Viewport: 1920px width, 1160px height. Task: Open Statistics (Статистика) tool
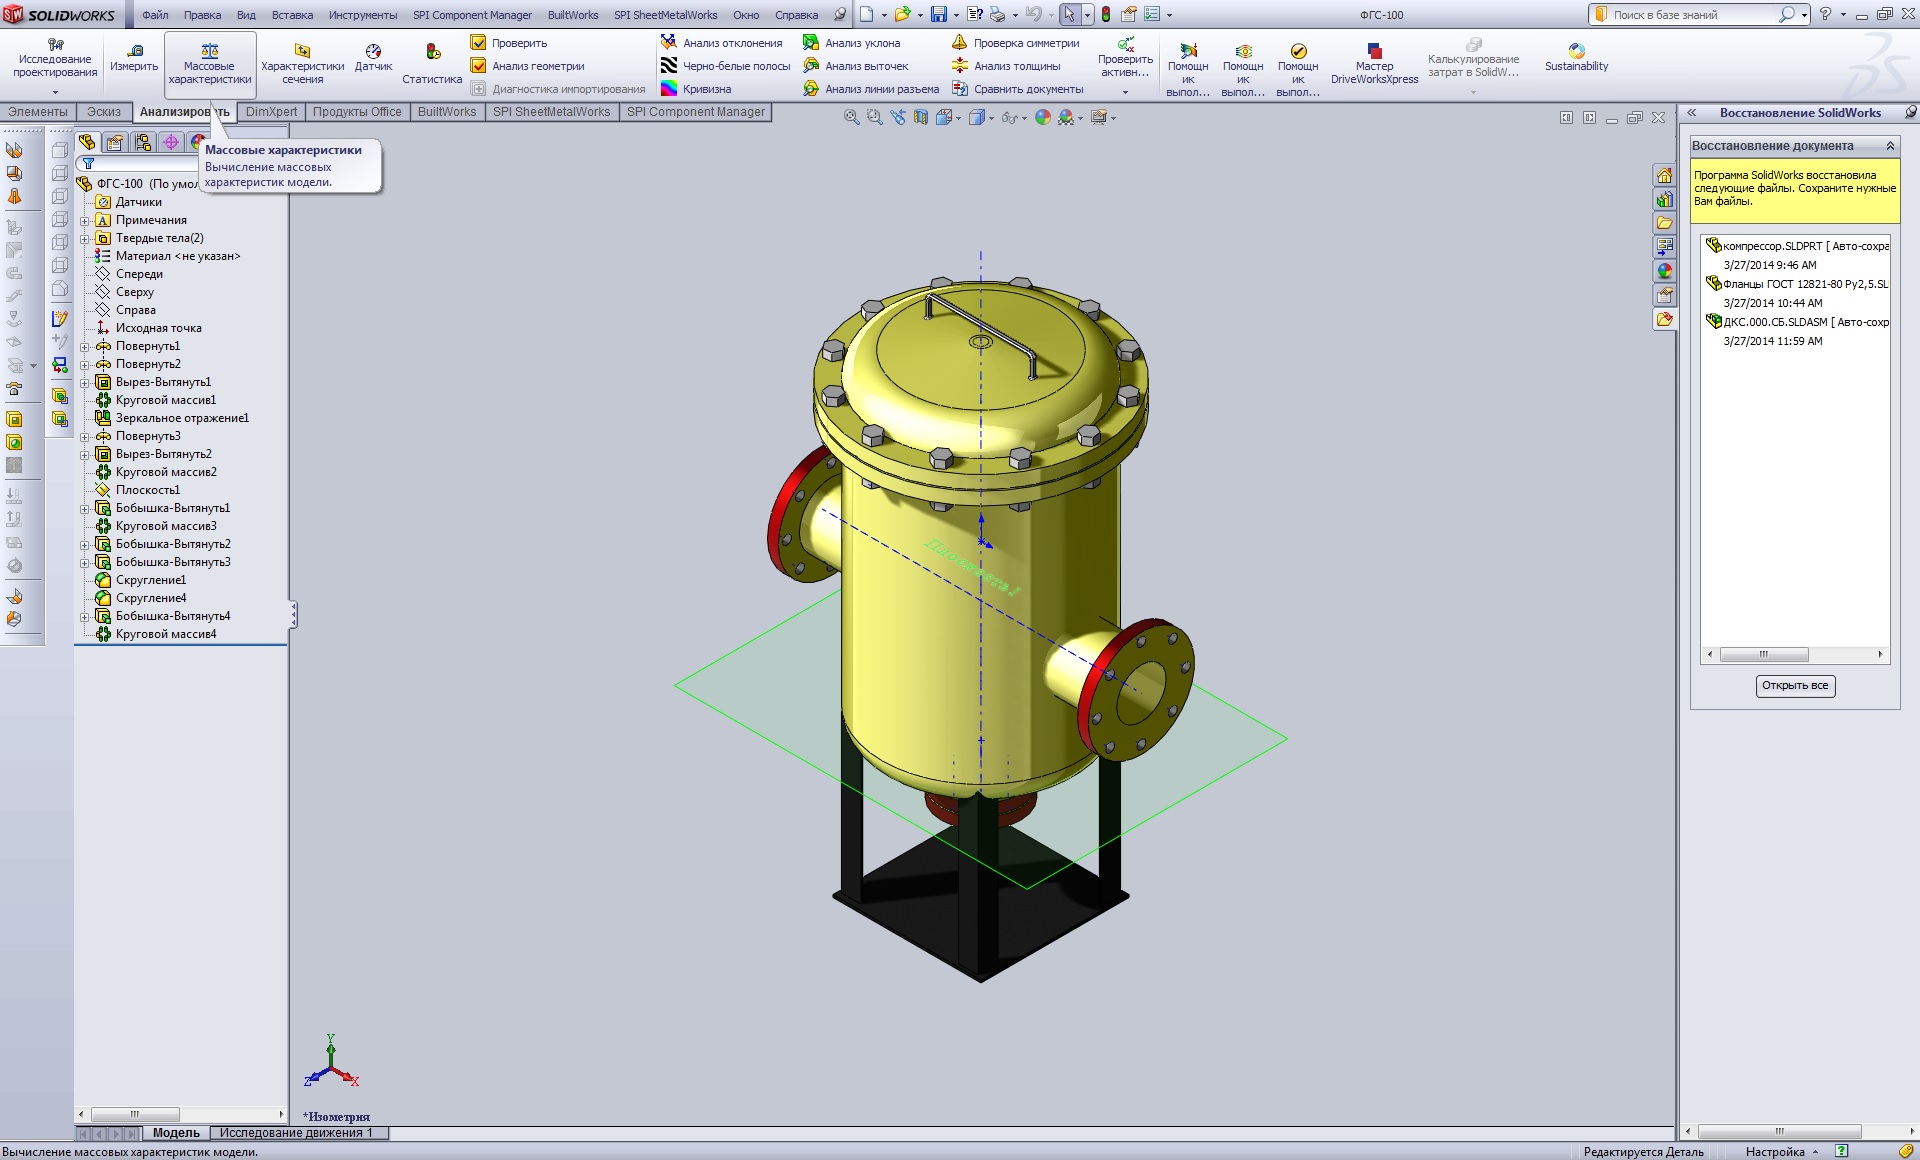tap(432, 64)
